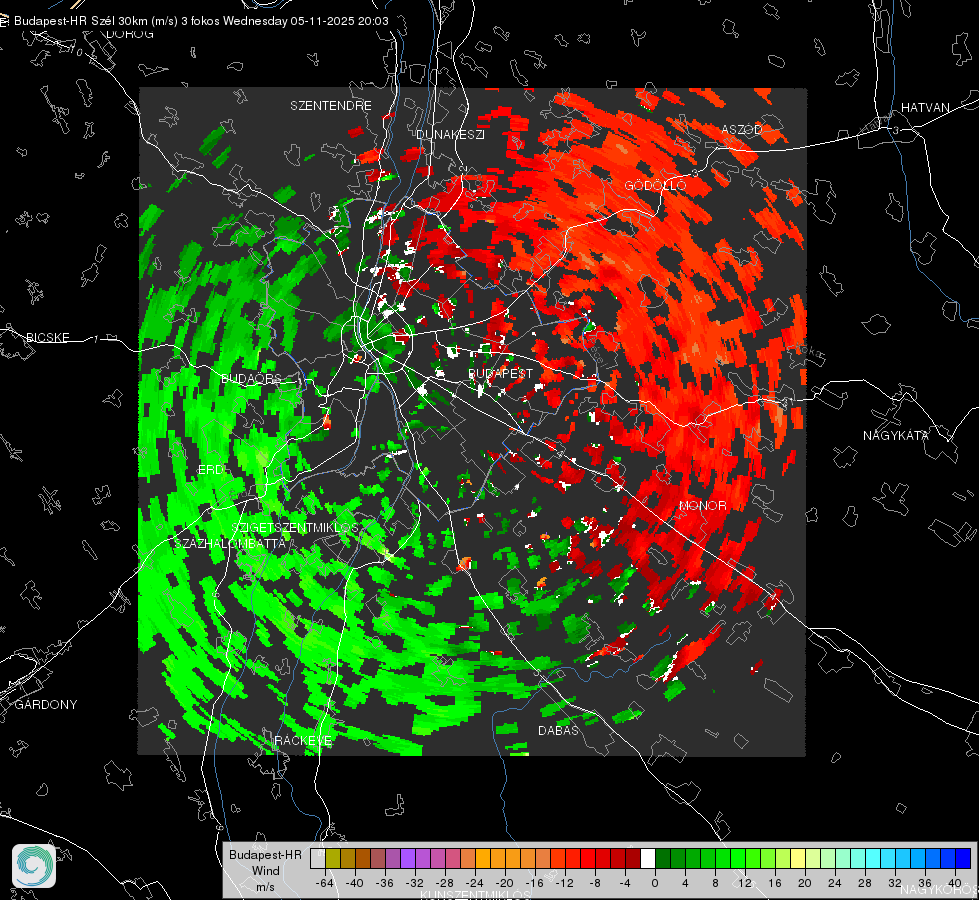The height and width of the screenshot is (900, 979).
Task: Click the SZIGETSZENTMIKLÓS town label
Action: pyautogui.click(x=295, y=527)
